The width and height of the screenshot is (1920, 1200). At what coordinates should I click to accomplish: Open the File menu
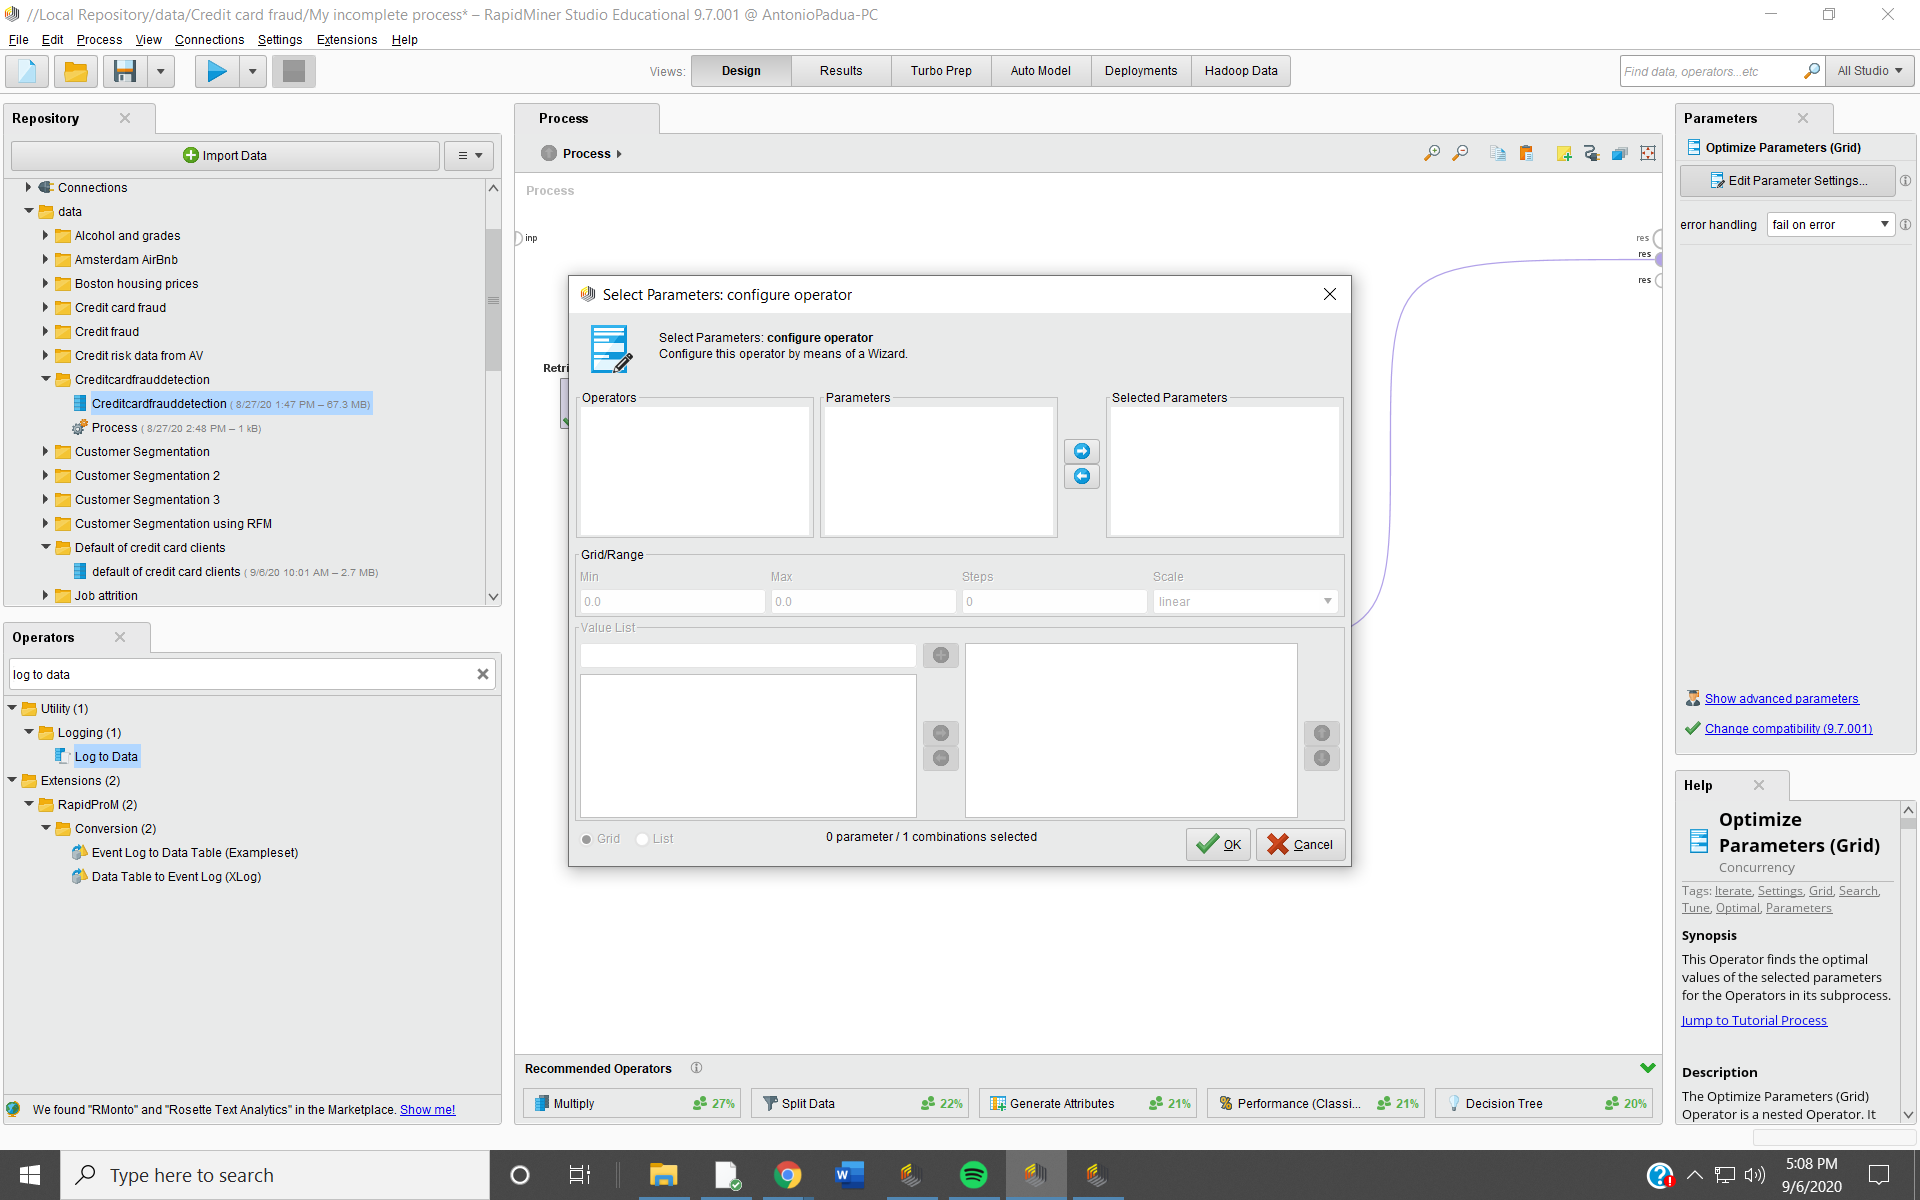[x=18, y=40]
